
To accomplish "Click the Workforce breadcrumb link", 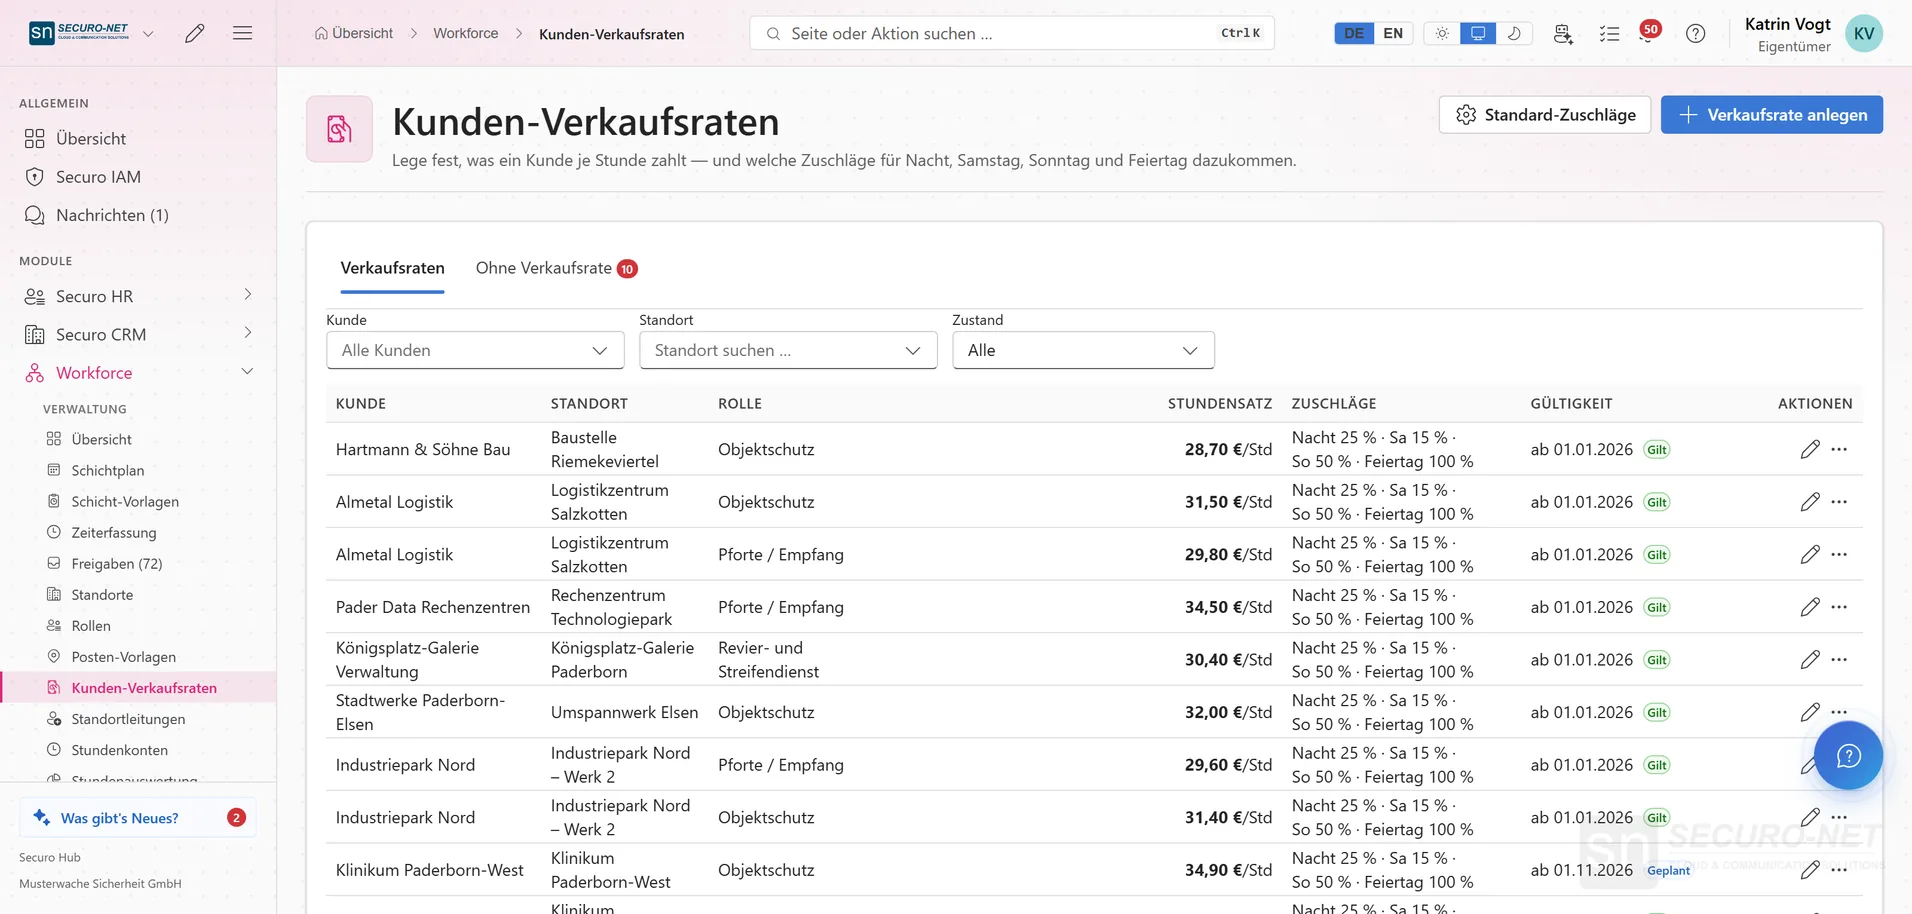I will coord(465,33).
